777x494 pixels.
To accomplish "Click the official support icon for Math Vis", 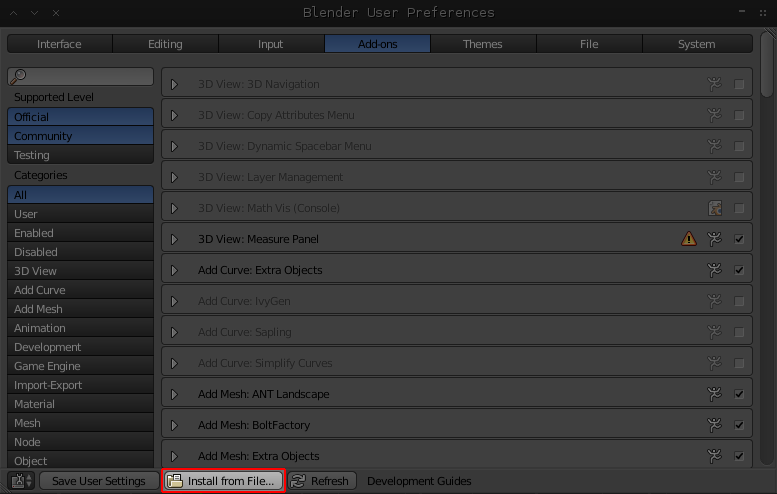I will (x=715, y=208).
